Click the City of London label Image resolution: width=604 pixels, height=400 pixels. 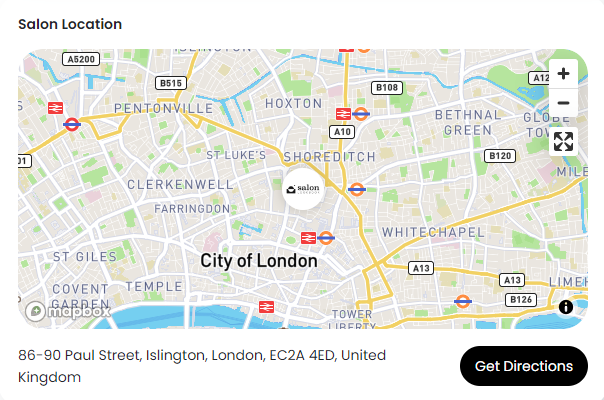(x=259, y=261)
